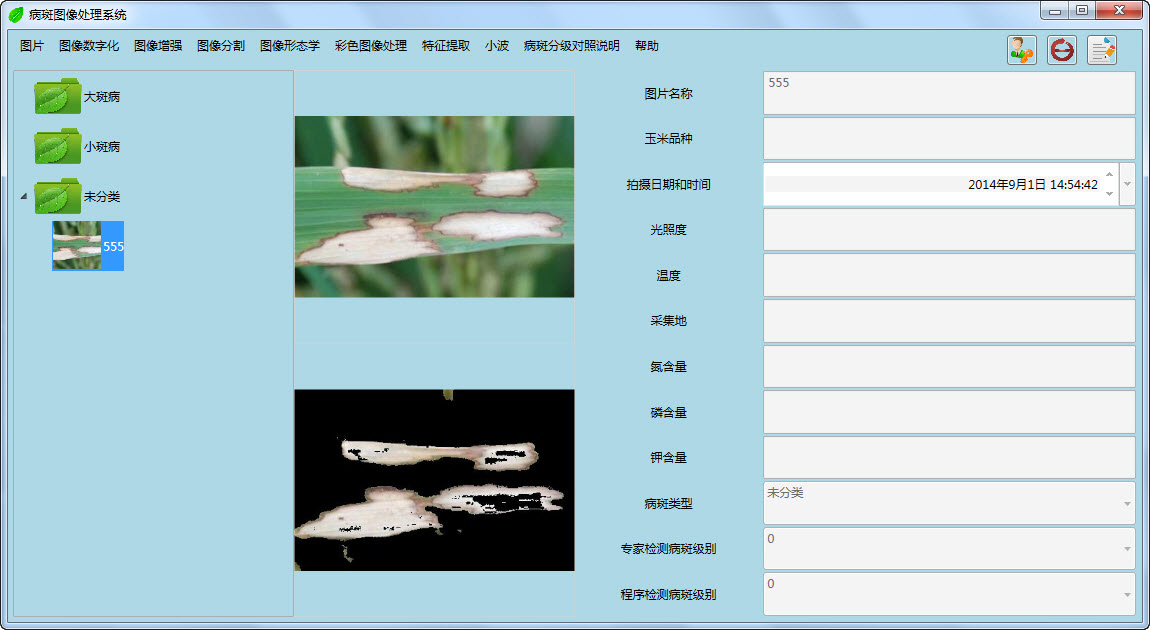Click the 病斑类型 label text
This screenshot has width=1150, height=630.
[668, 503]
